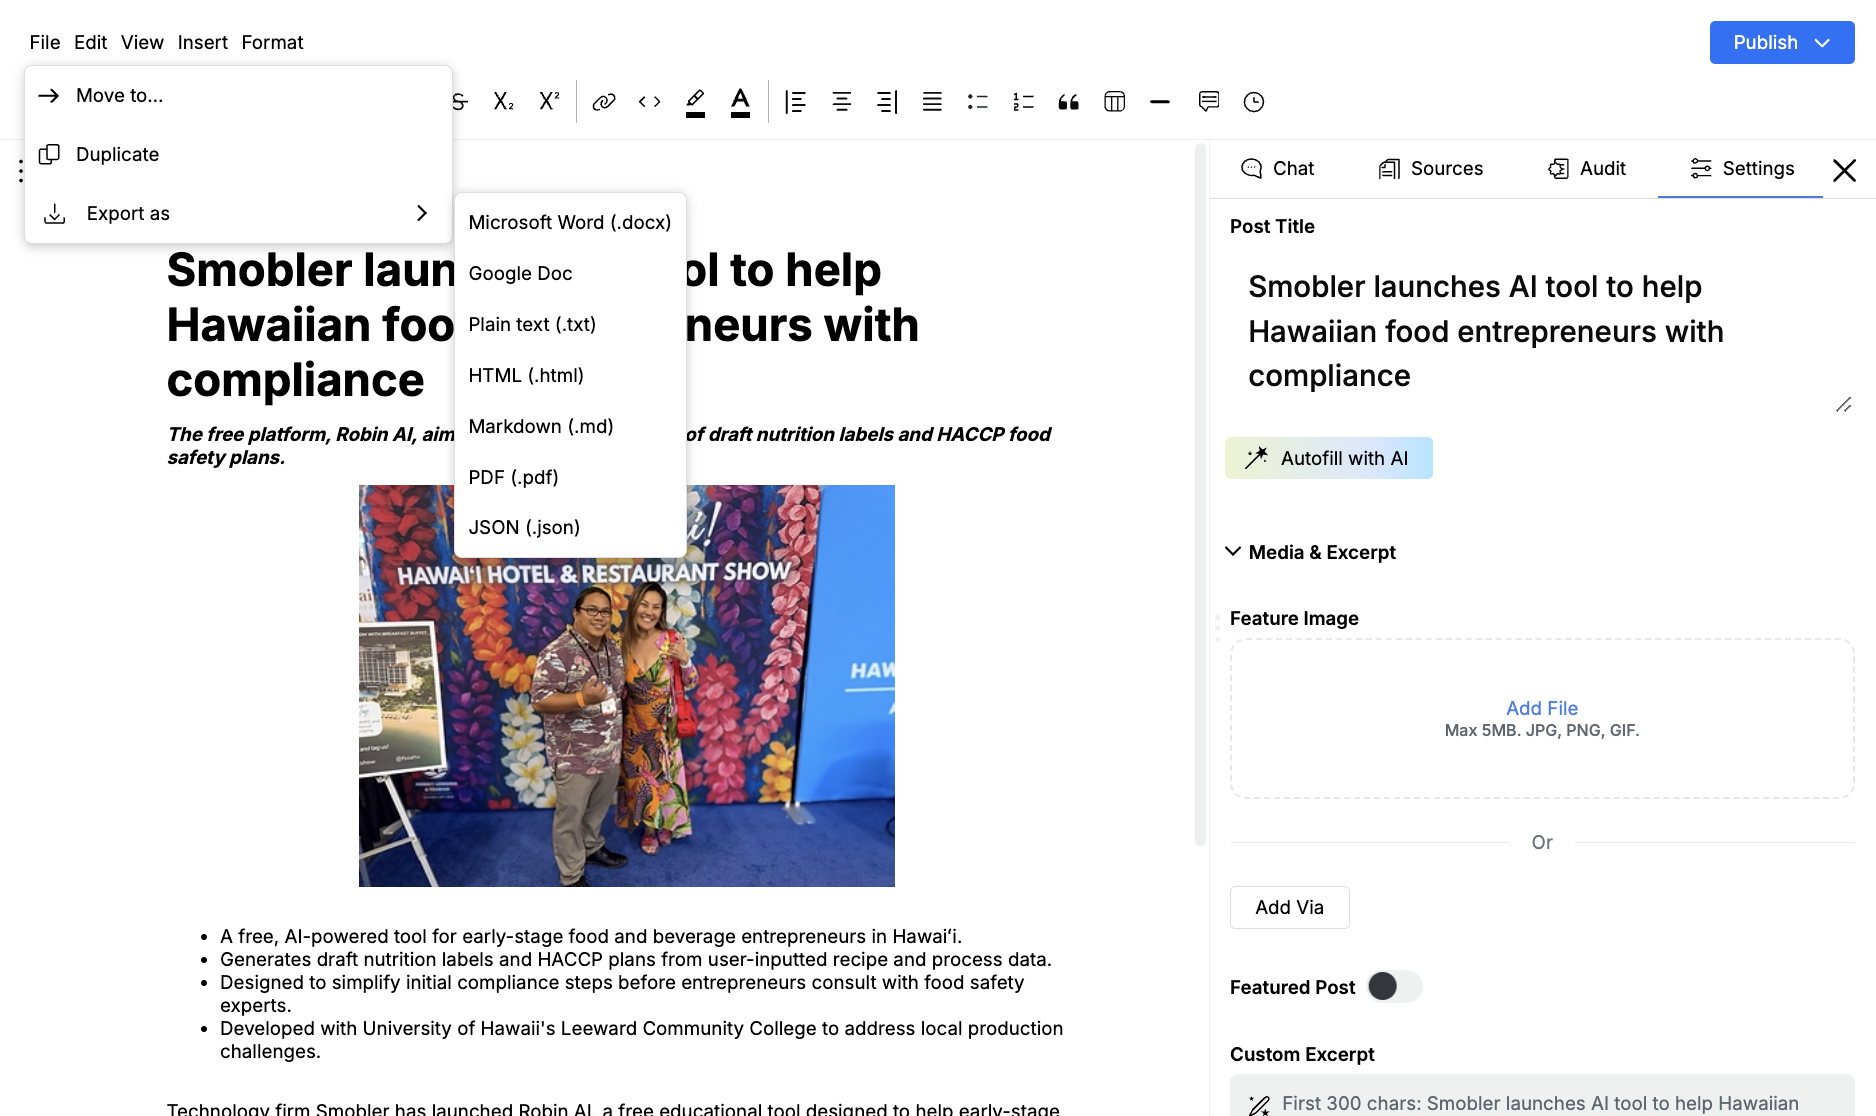Viewport: 1876px width, 1116px height.
Task: Toggle inline code formatting icon
Action: 650,102
